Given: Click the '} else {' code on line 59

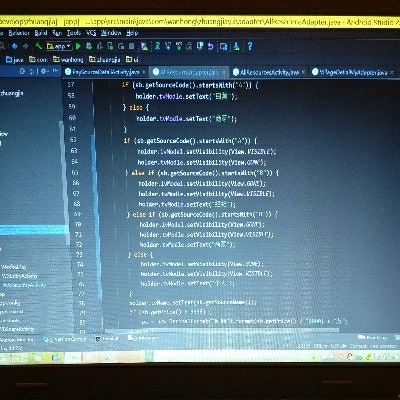Looking at the screenshot, I should click(x=136, y=107).
